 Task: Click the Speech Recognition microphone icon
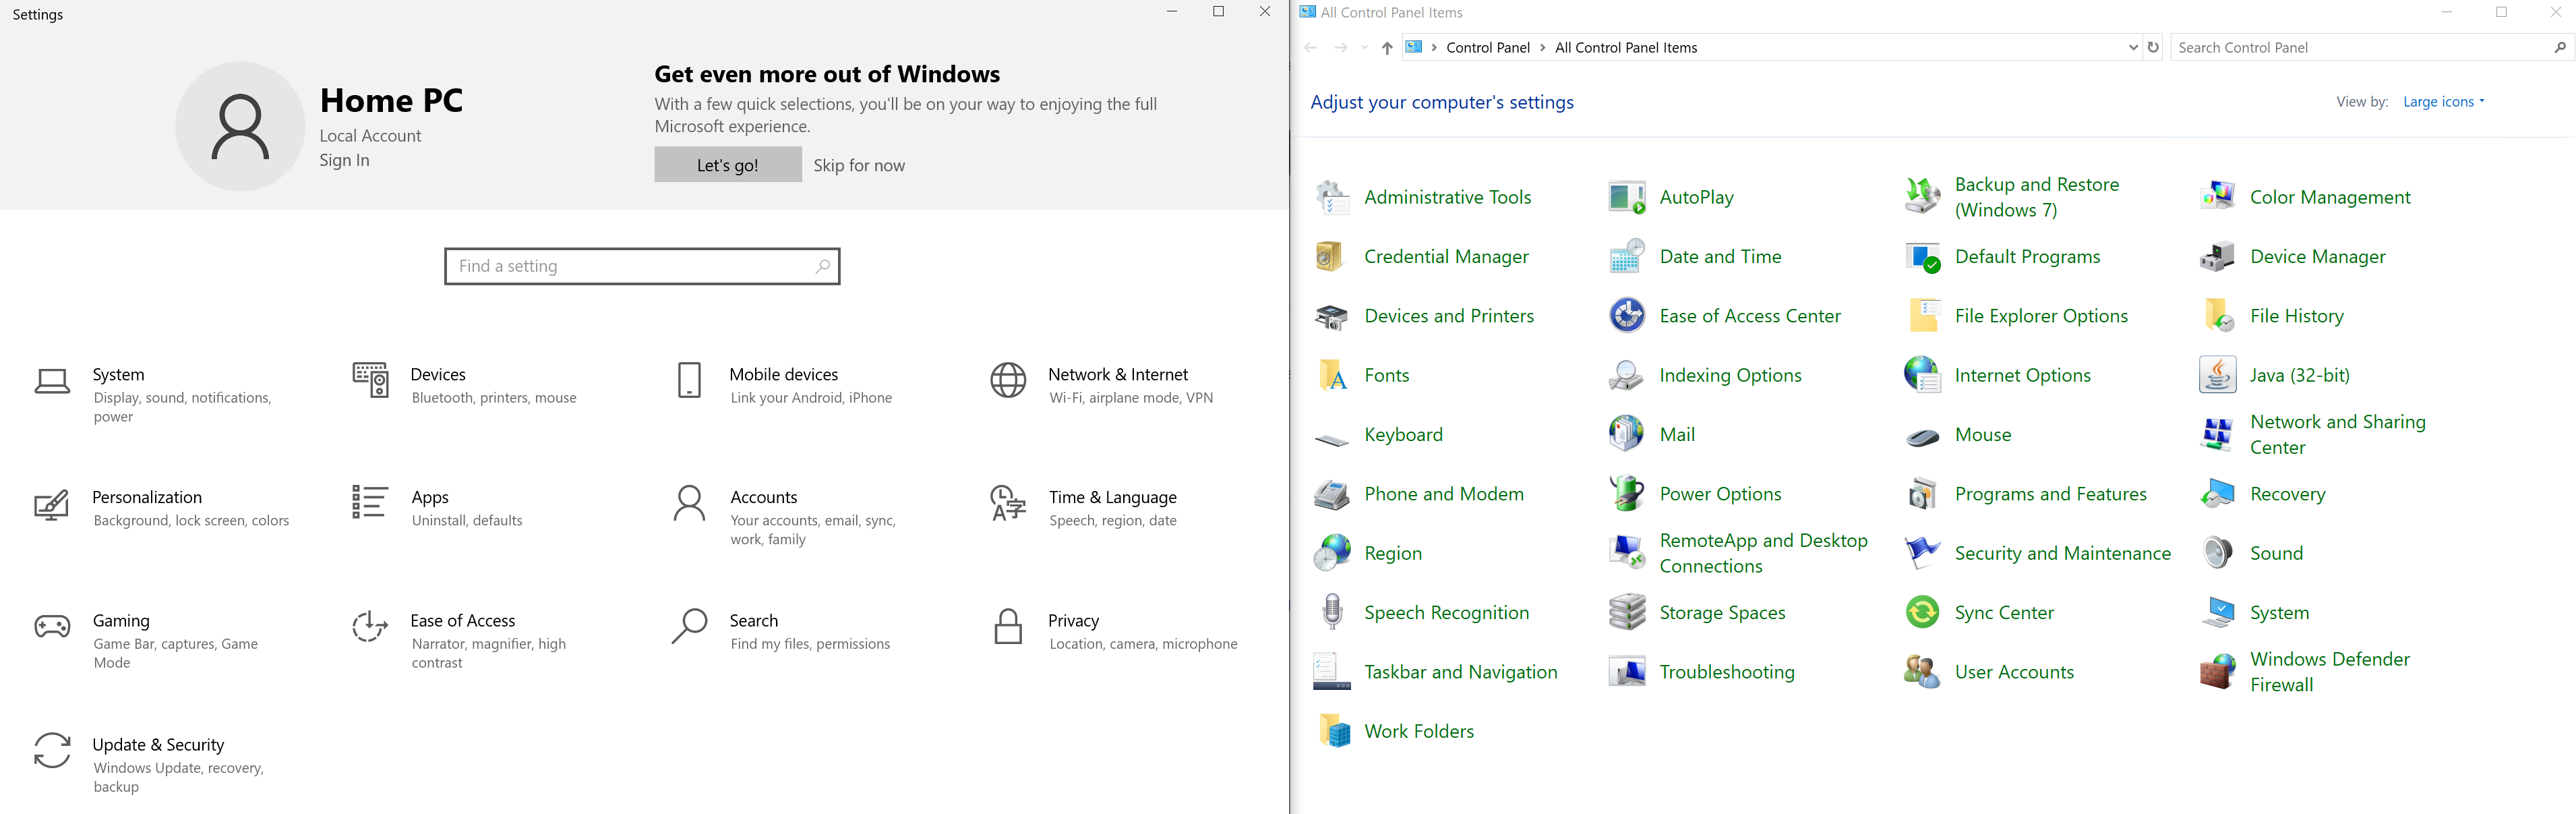tap(1332, 612)
